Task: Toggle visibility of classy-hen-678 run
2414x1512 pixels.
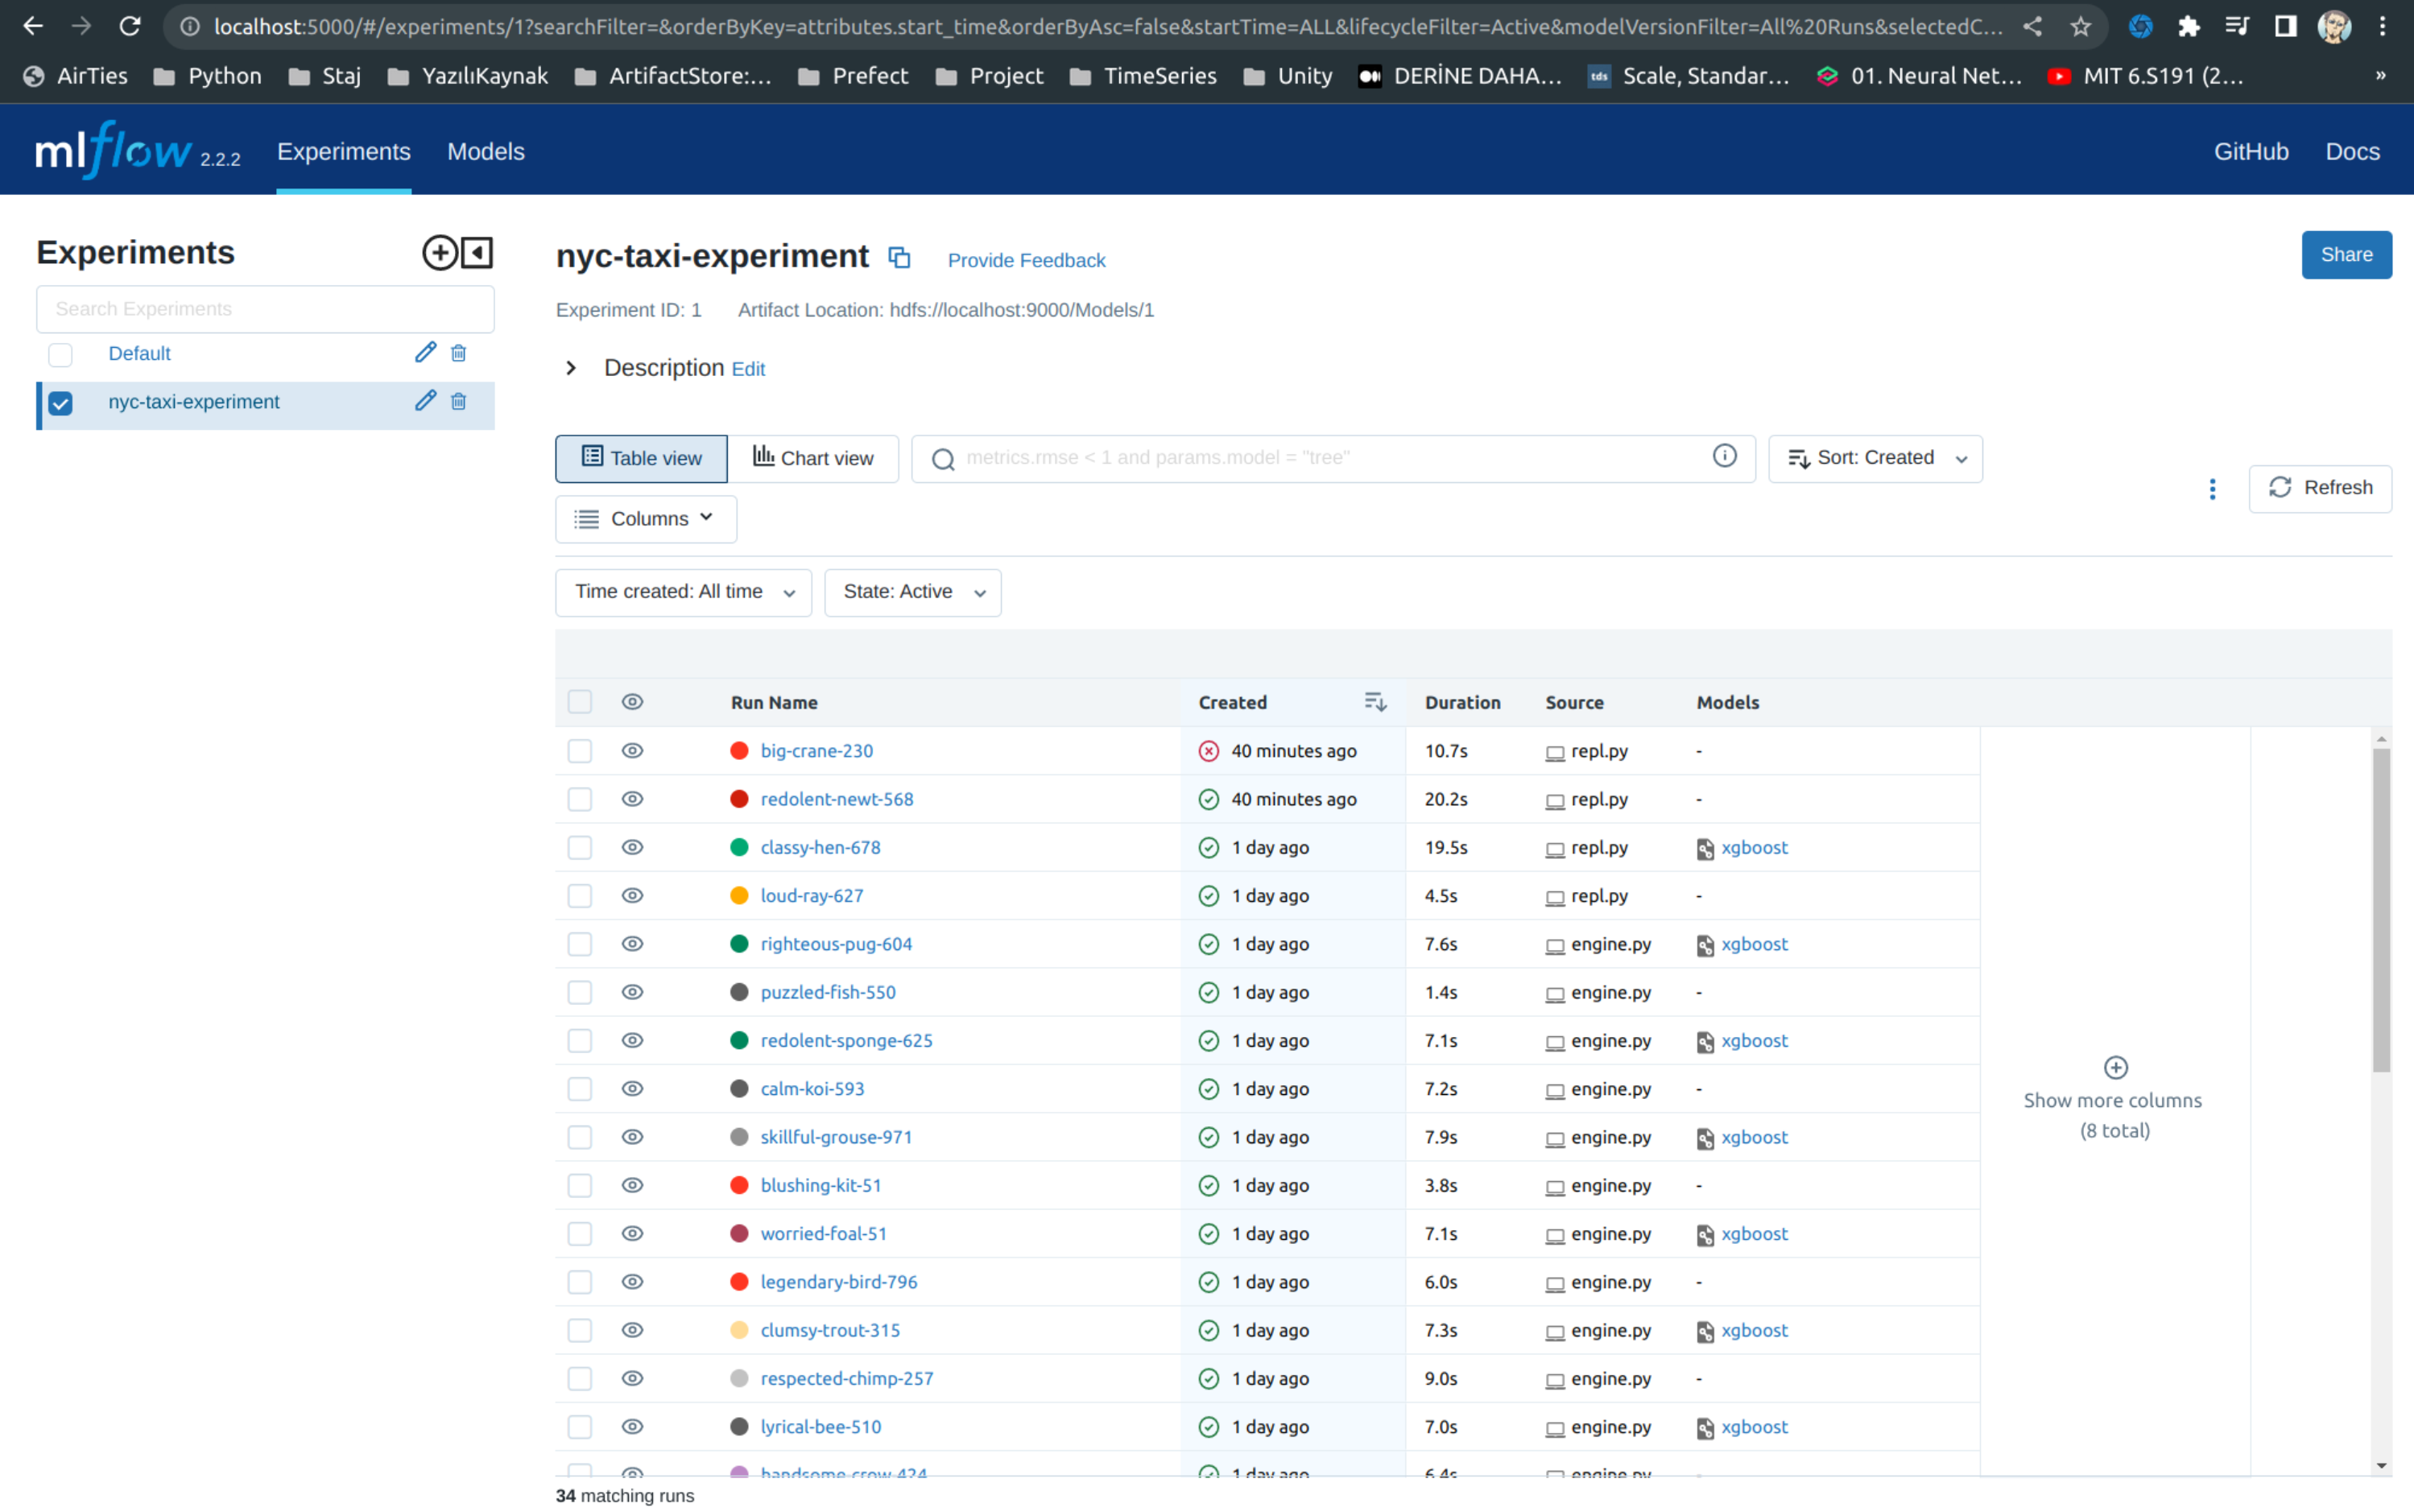Action: click(632, 847)
